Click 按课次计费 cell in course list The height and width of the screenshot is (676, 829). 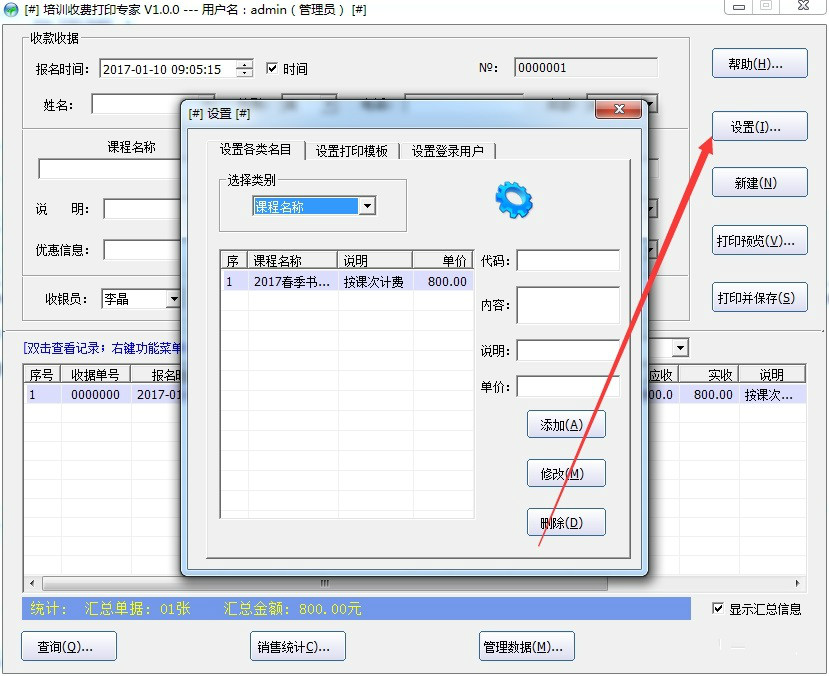[374, 282]
